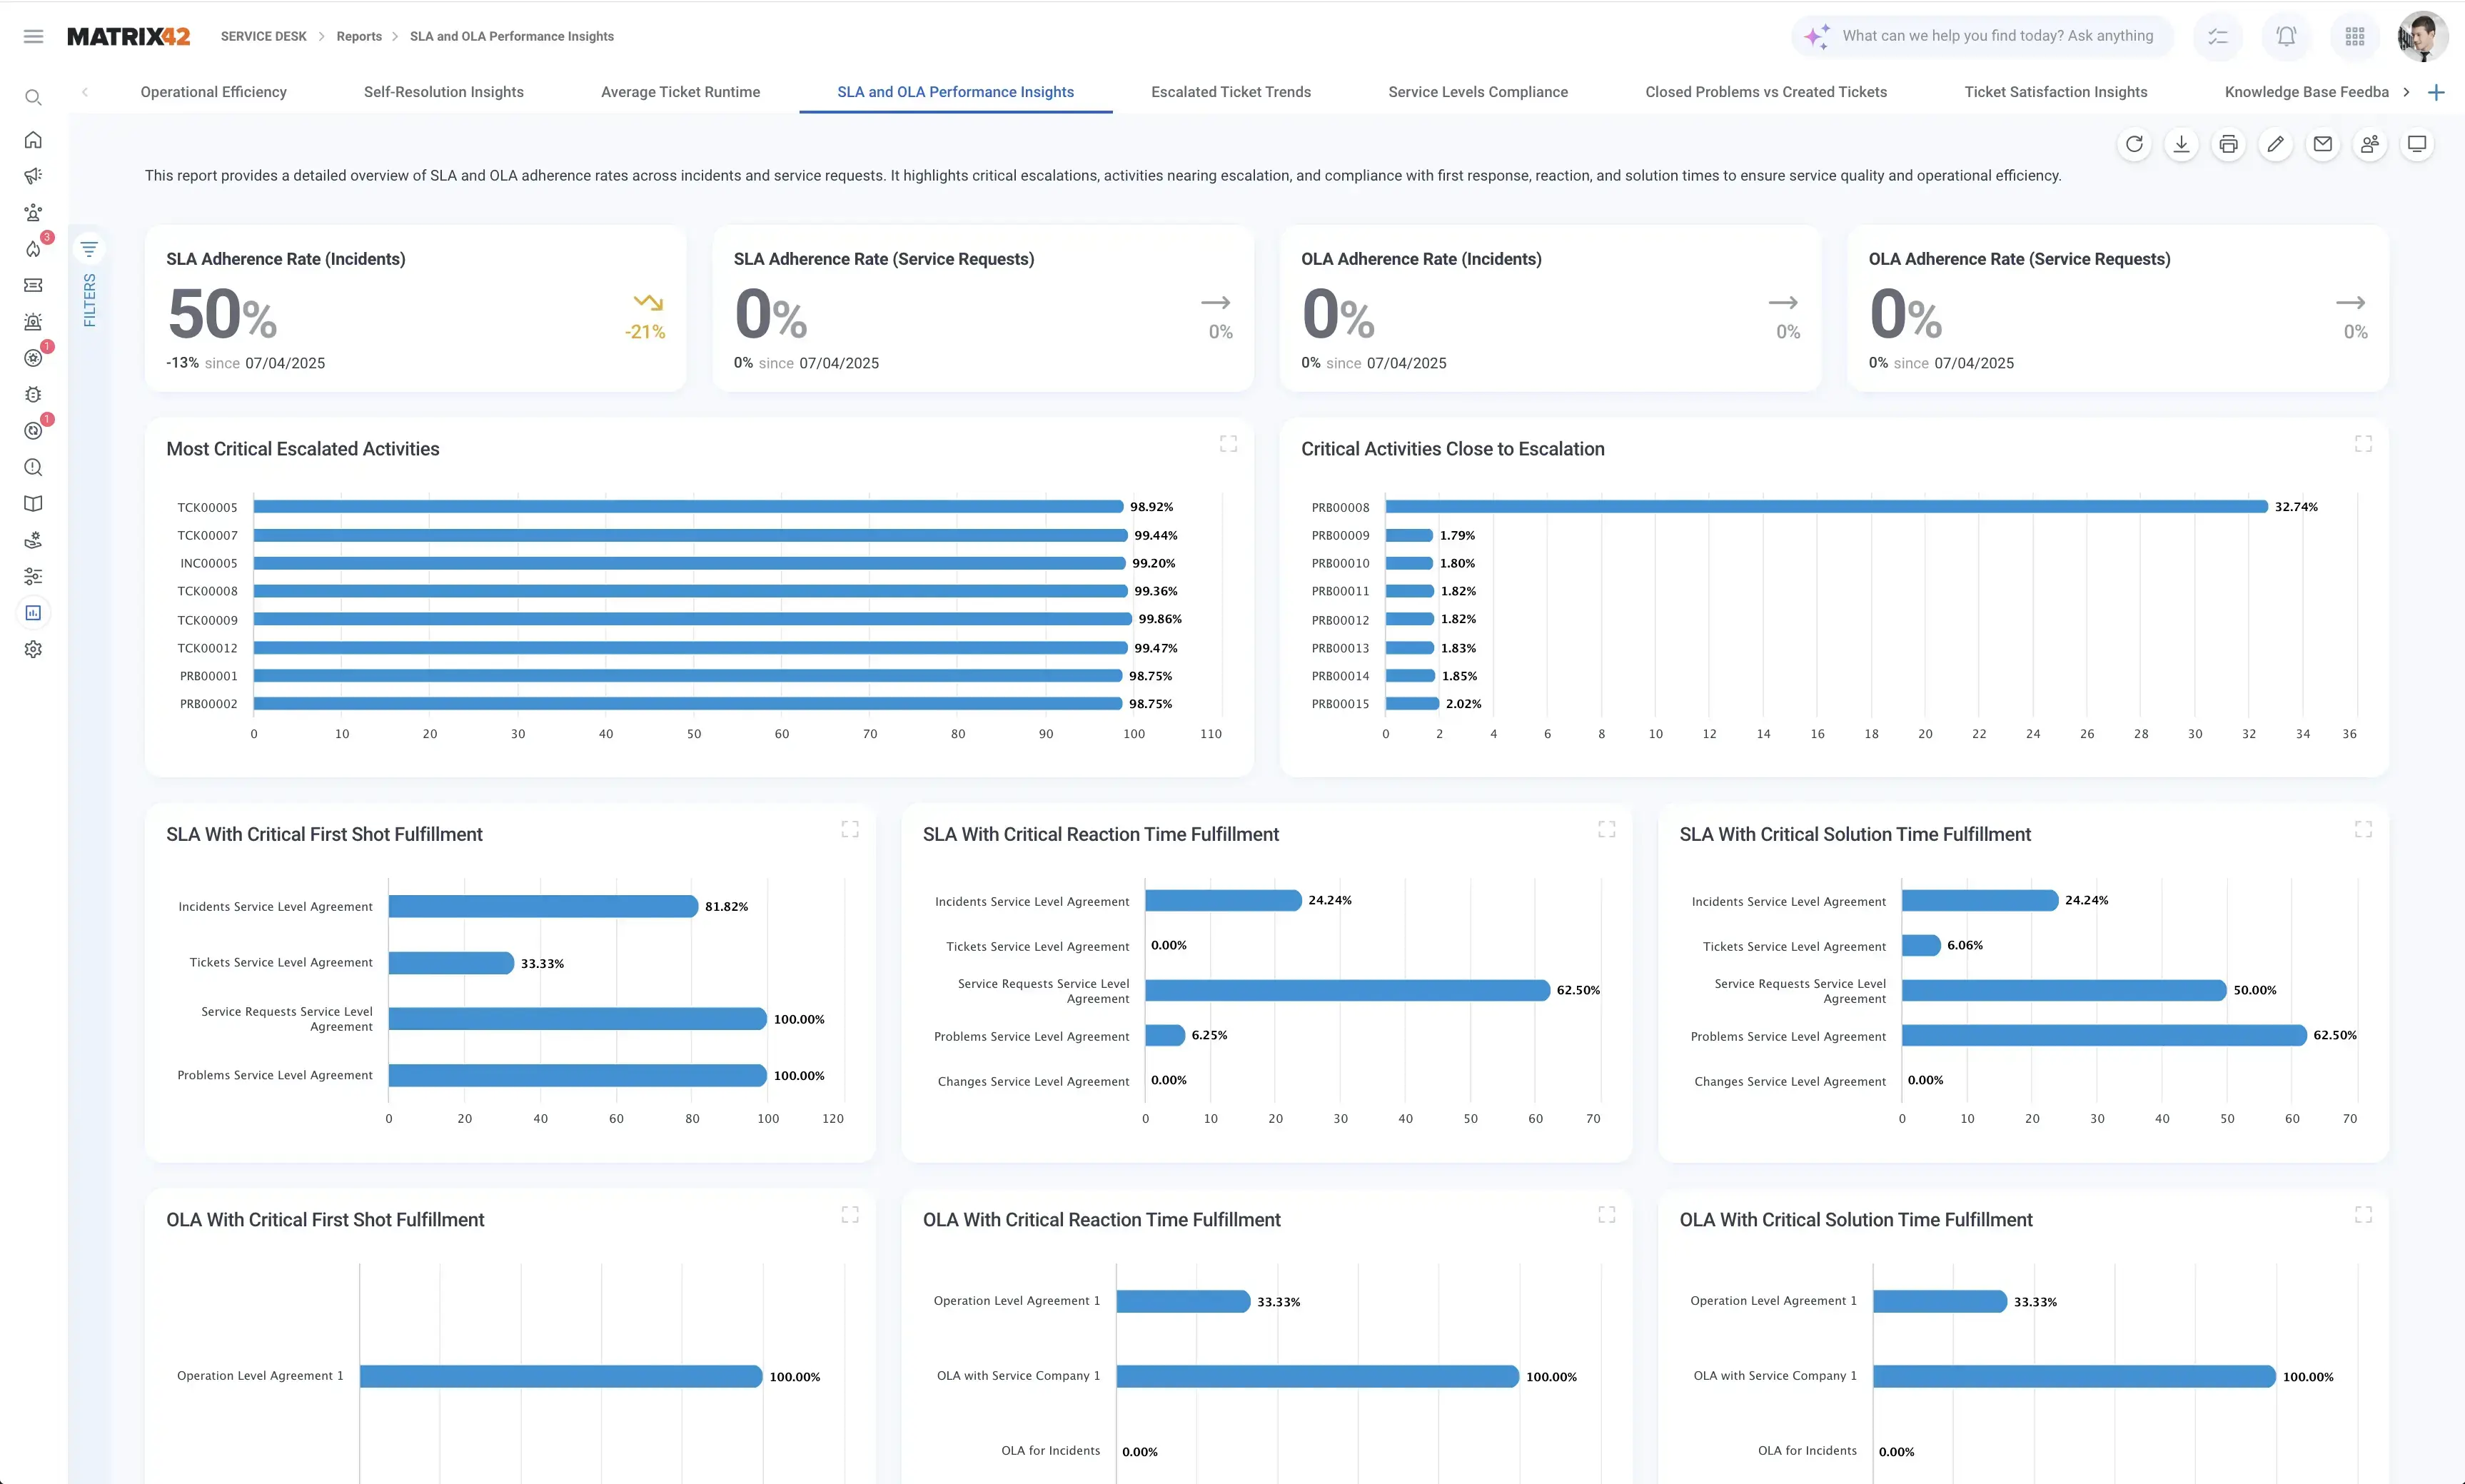Screen dimensions: 2465x1484
Task: Open search with the magnifier sidebar icon
Action: [x=33, y=97]
